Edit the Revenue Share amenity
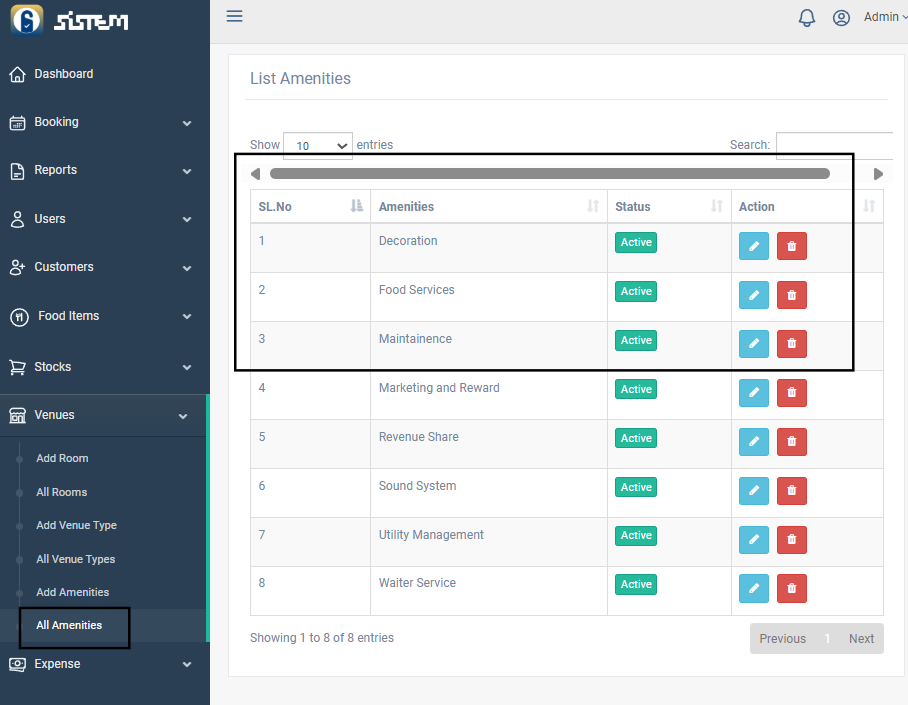This screenshot has height=705, width=908. [753, 441]
